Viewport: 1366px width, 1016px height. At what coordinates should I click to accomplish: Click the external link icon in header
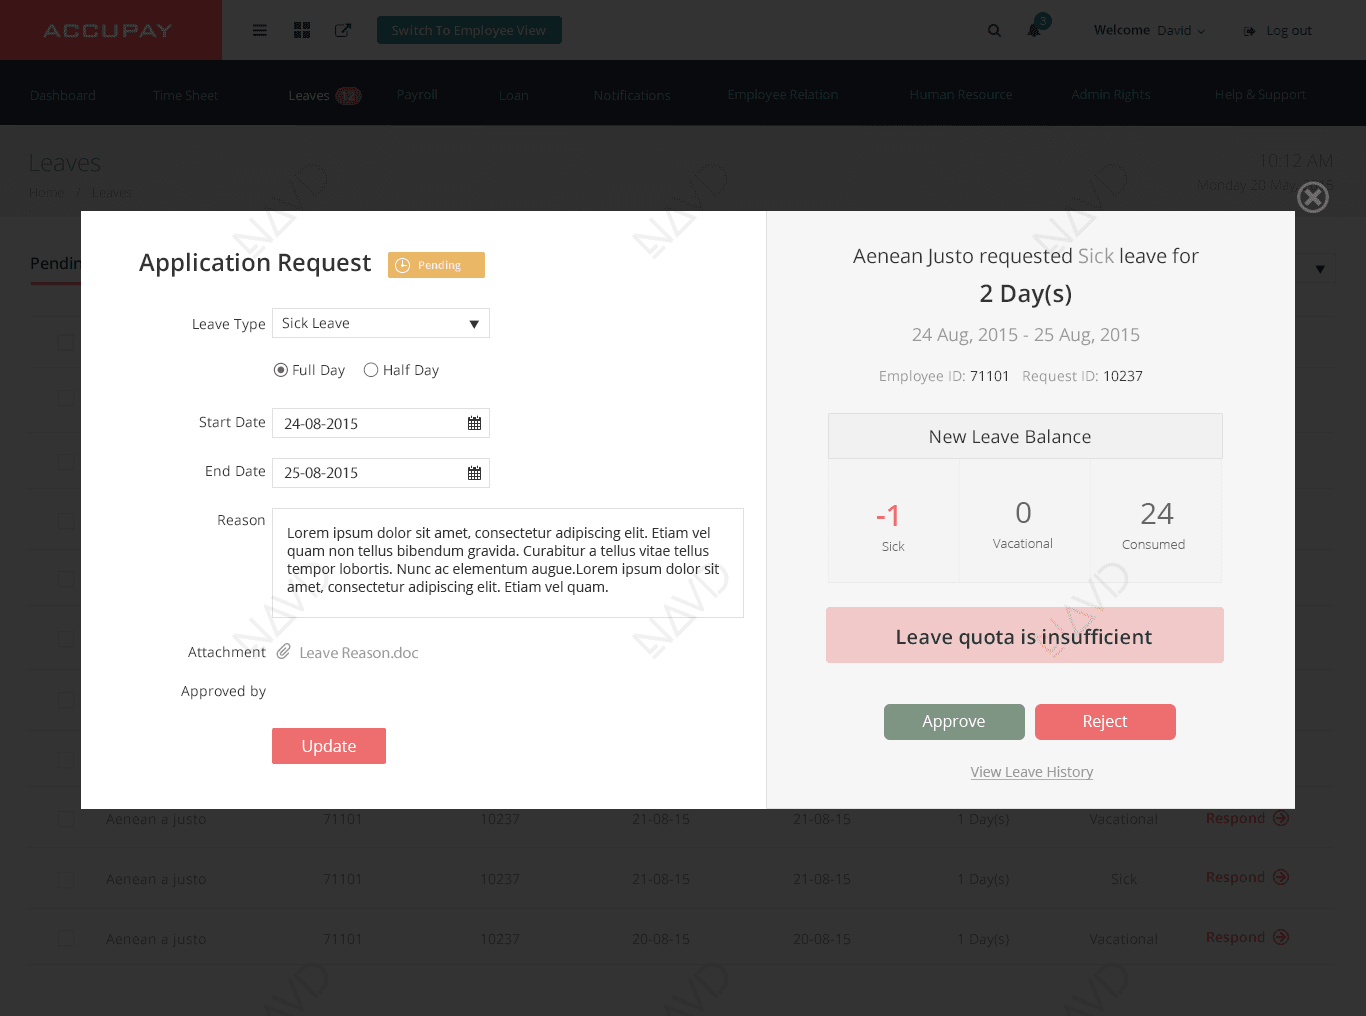pyautogui.click(x=343, y=31)
